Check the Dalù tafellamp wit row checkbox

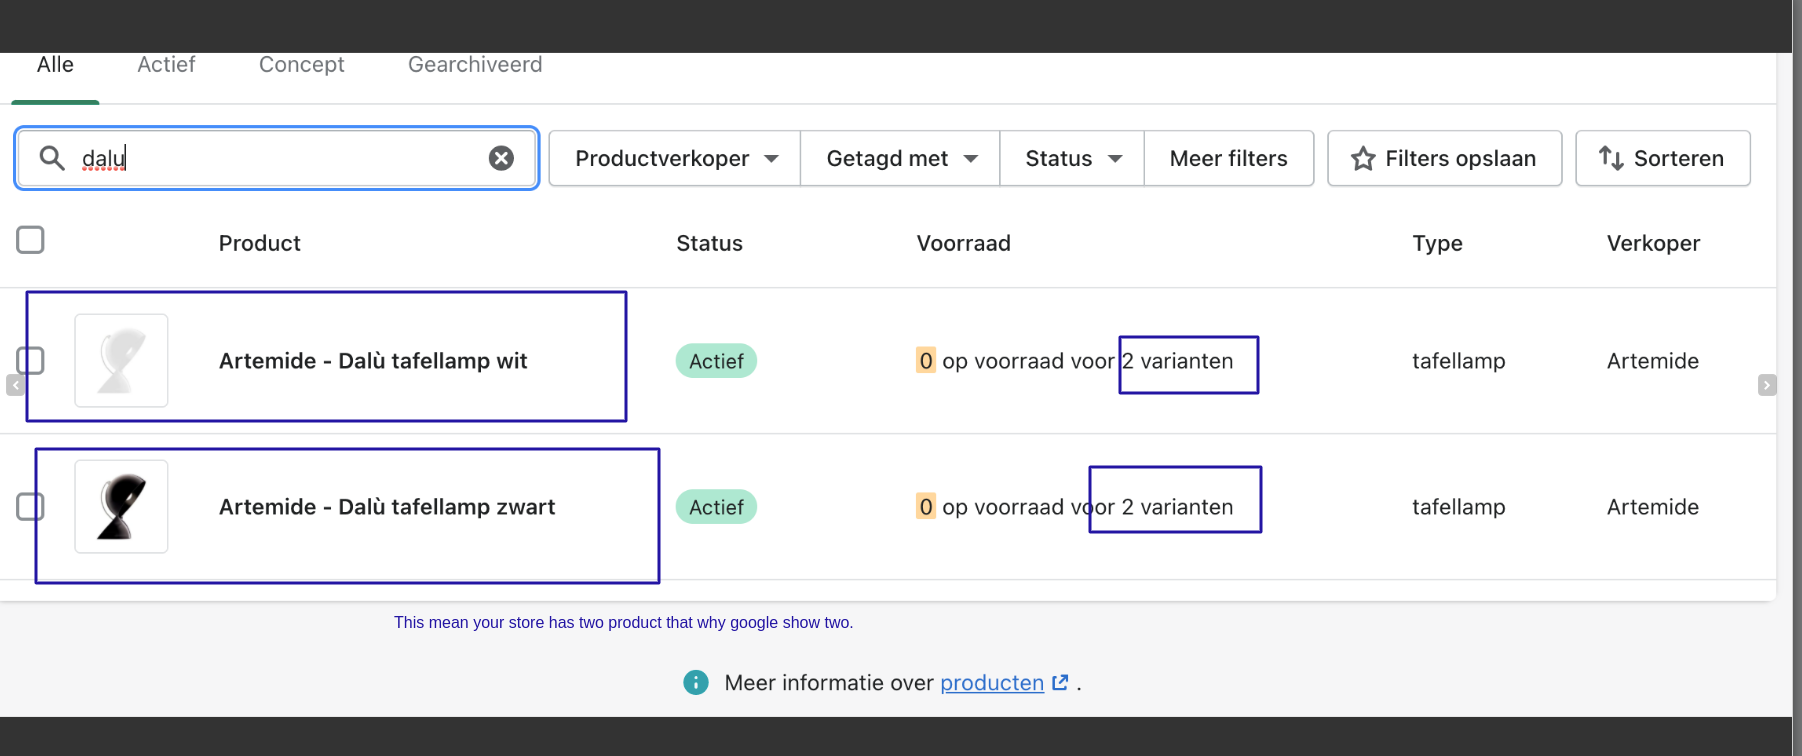(x=31, y=361)
